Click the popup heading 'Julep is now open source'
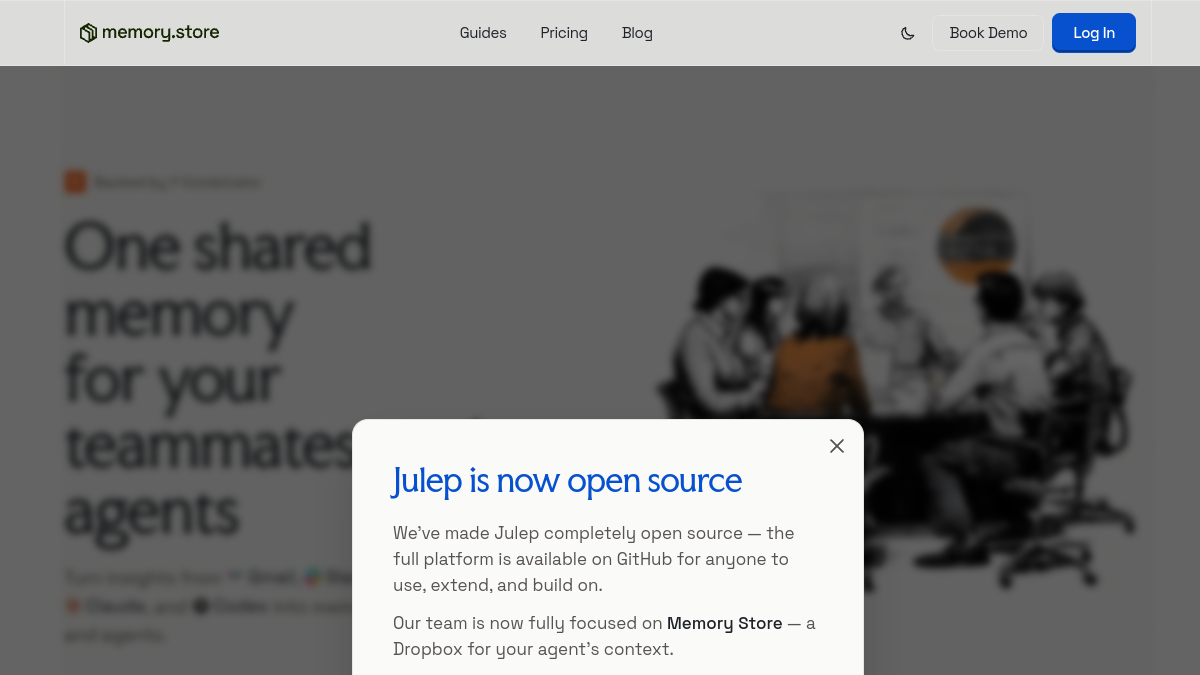The height and width of the screenshot is (675, 1200). 567,481
